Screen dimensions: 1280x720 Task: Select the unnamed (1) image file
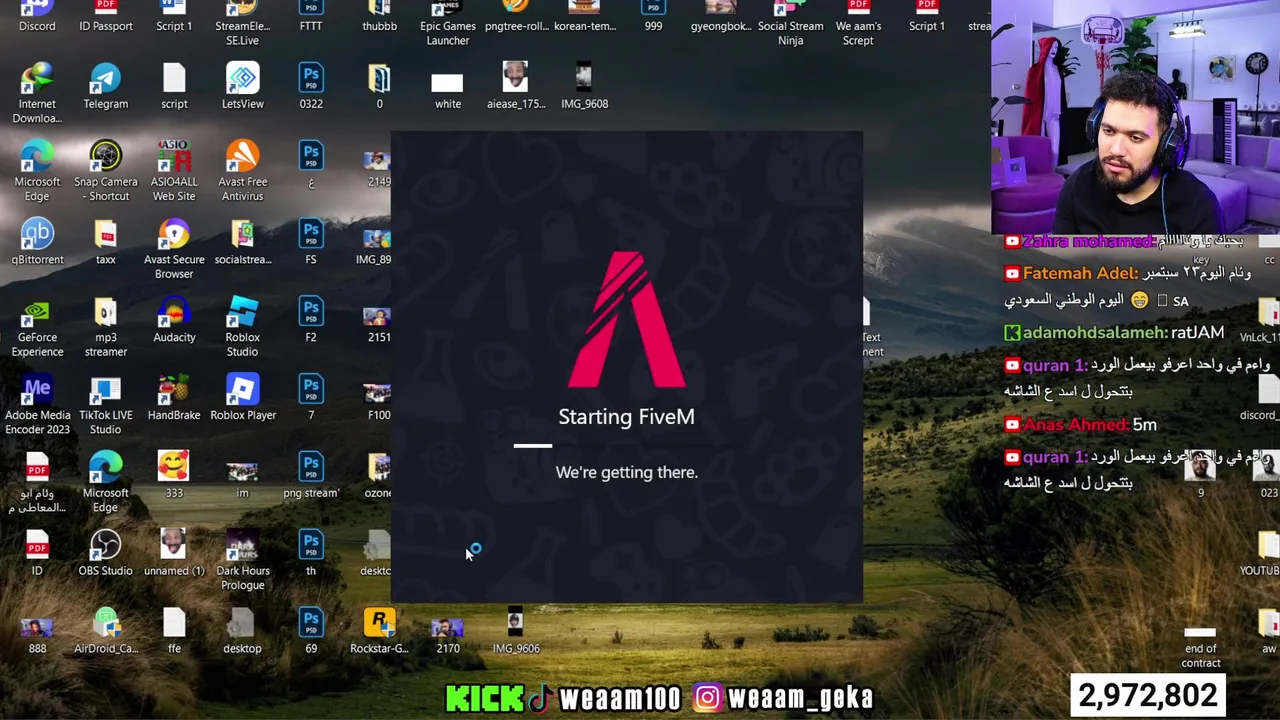click(x=174, y=554)
